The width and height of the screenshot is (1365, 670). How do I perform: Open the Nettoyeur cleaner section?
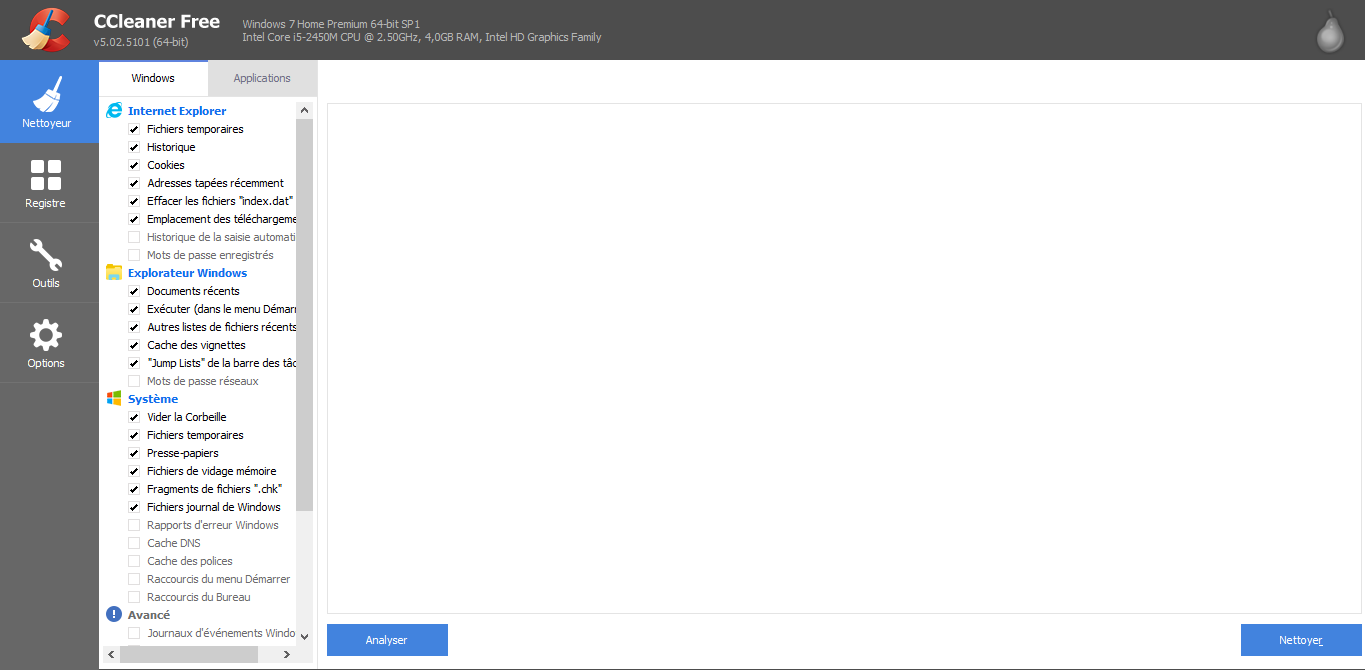pos(49,101)
